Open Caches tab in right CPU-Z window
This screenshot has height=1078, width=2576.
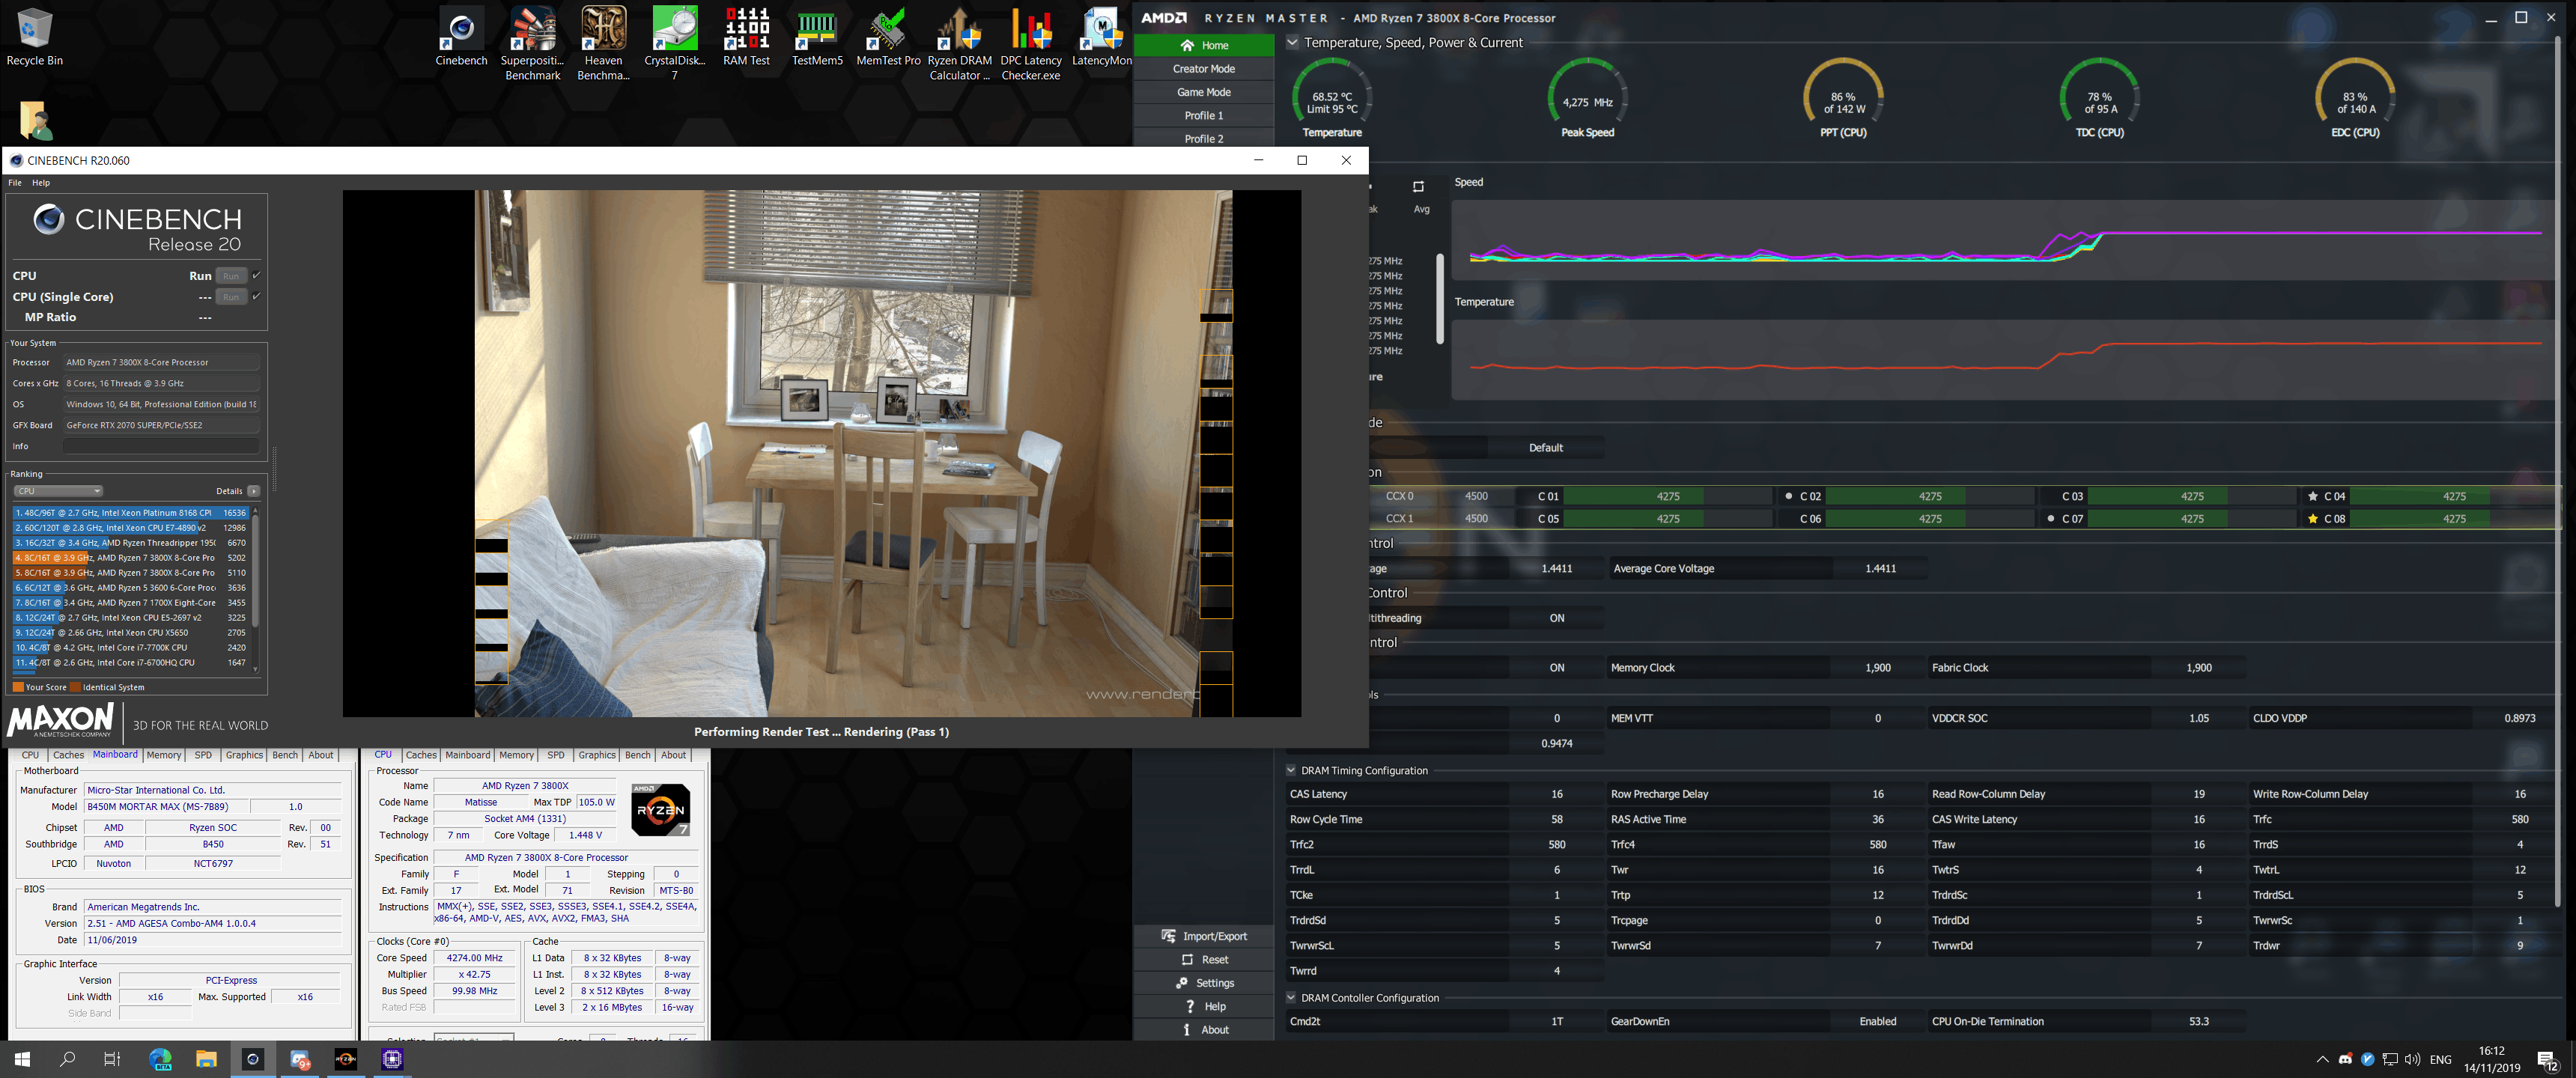coord(421,755)
